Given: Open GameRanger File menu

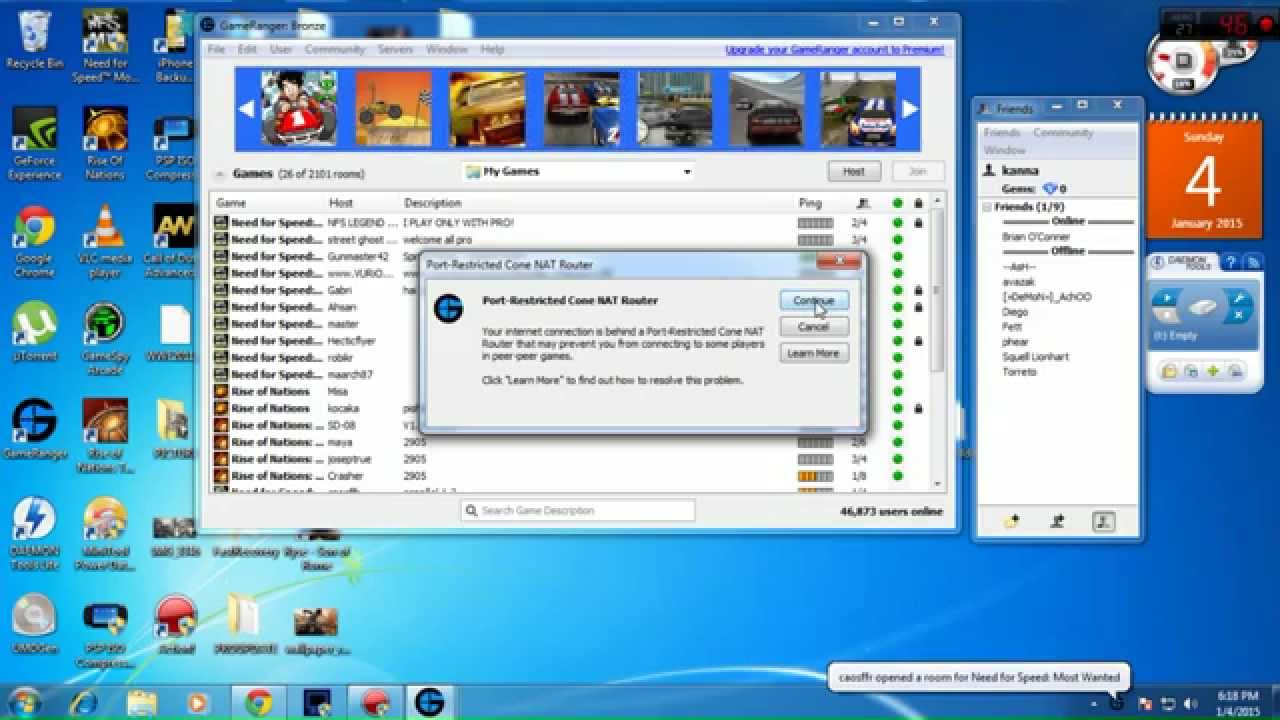Looking at the screenshot, I should (x=216, y=49).
